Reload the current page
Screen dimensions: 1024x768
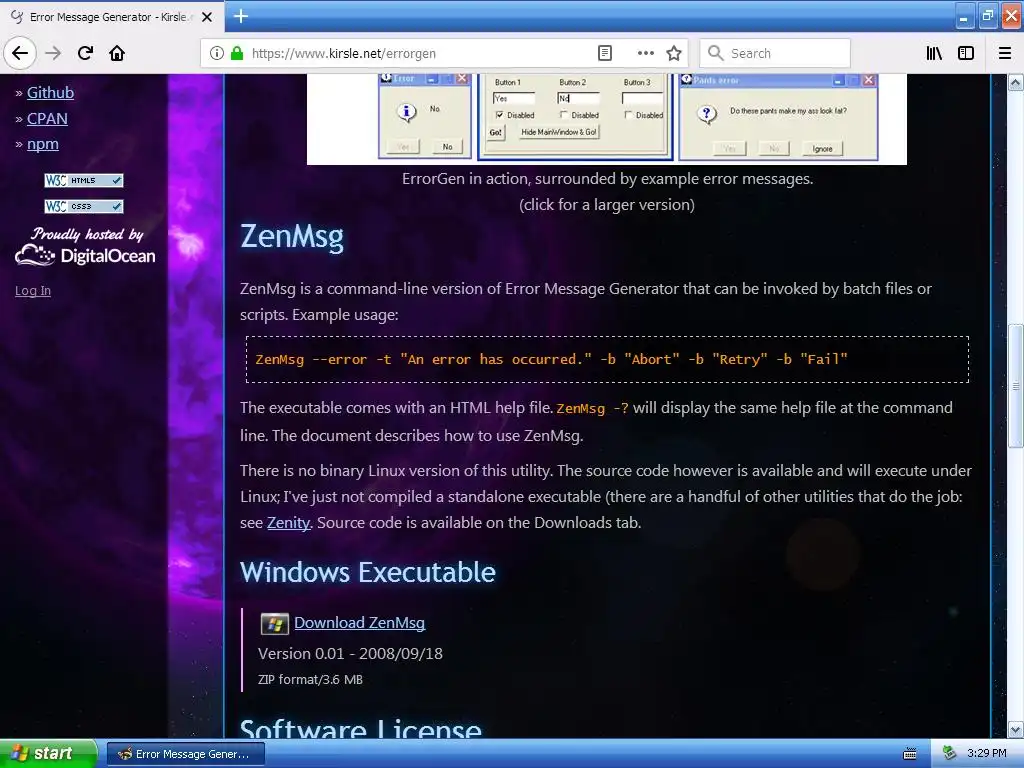click(86, 53)
